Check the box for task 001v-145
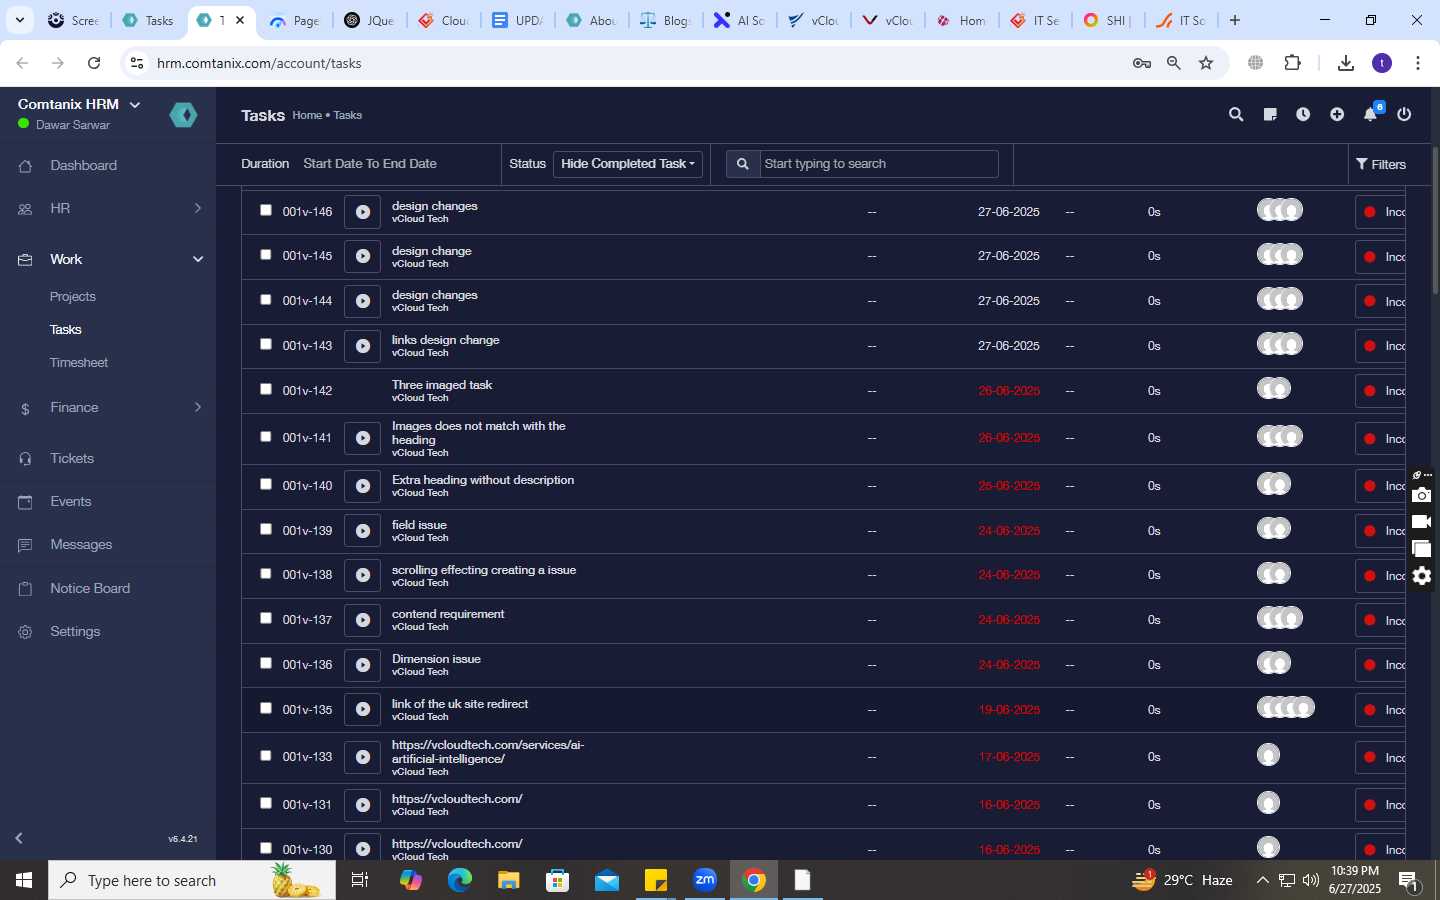 (266, 255)
